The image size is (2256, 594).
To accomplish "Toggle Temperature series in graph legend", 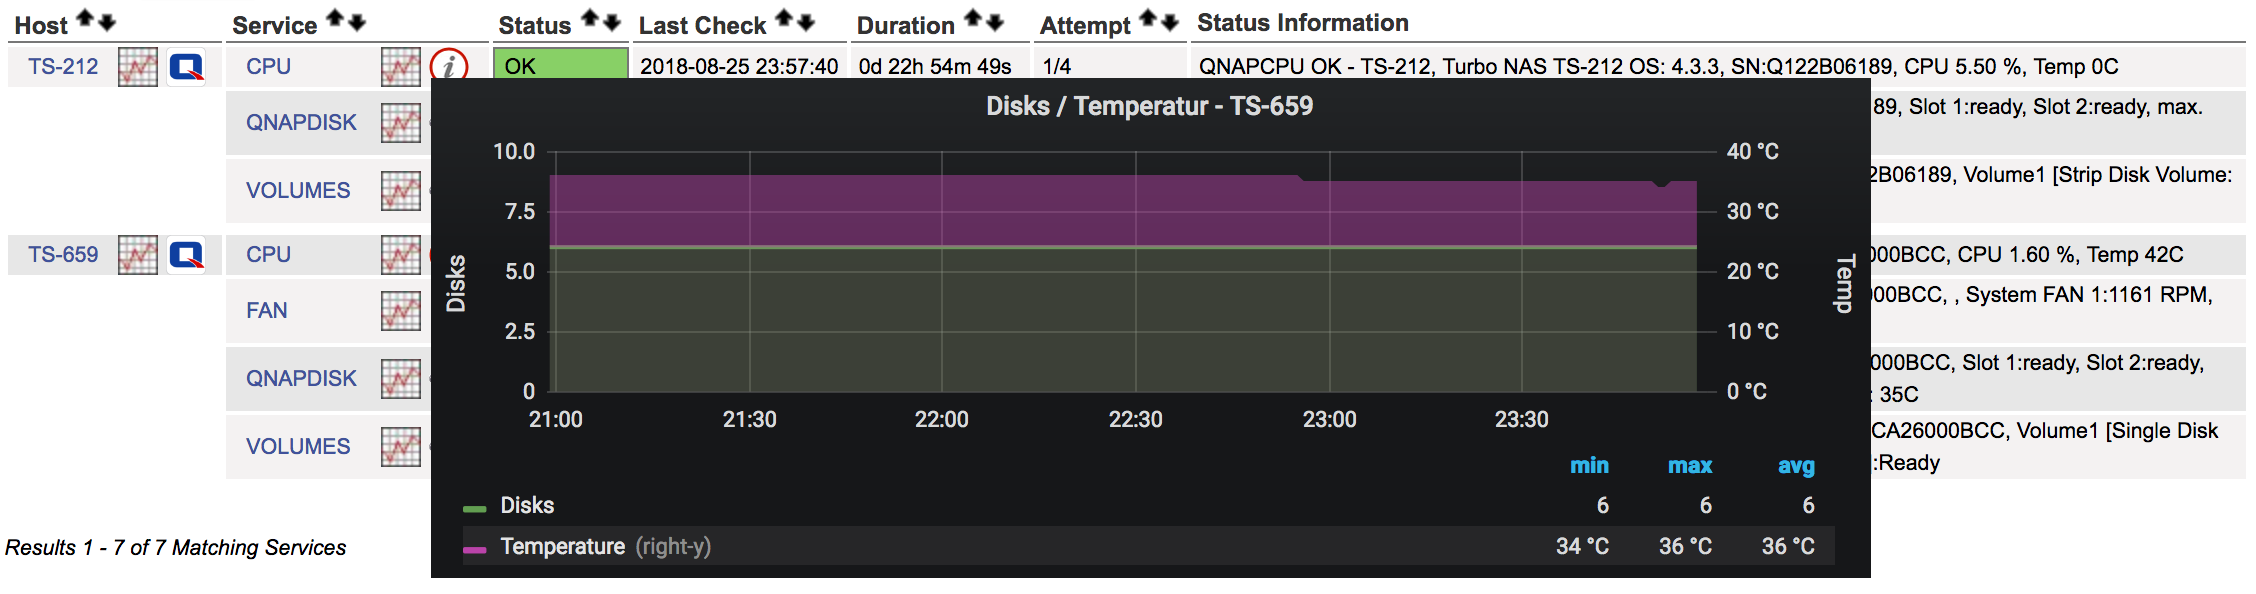I will click(563, 547).
